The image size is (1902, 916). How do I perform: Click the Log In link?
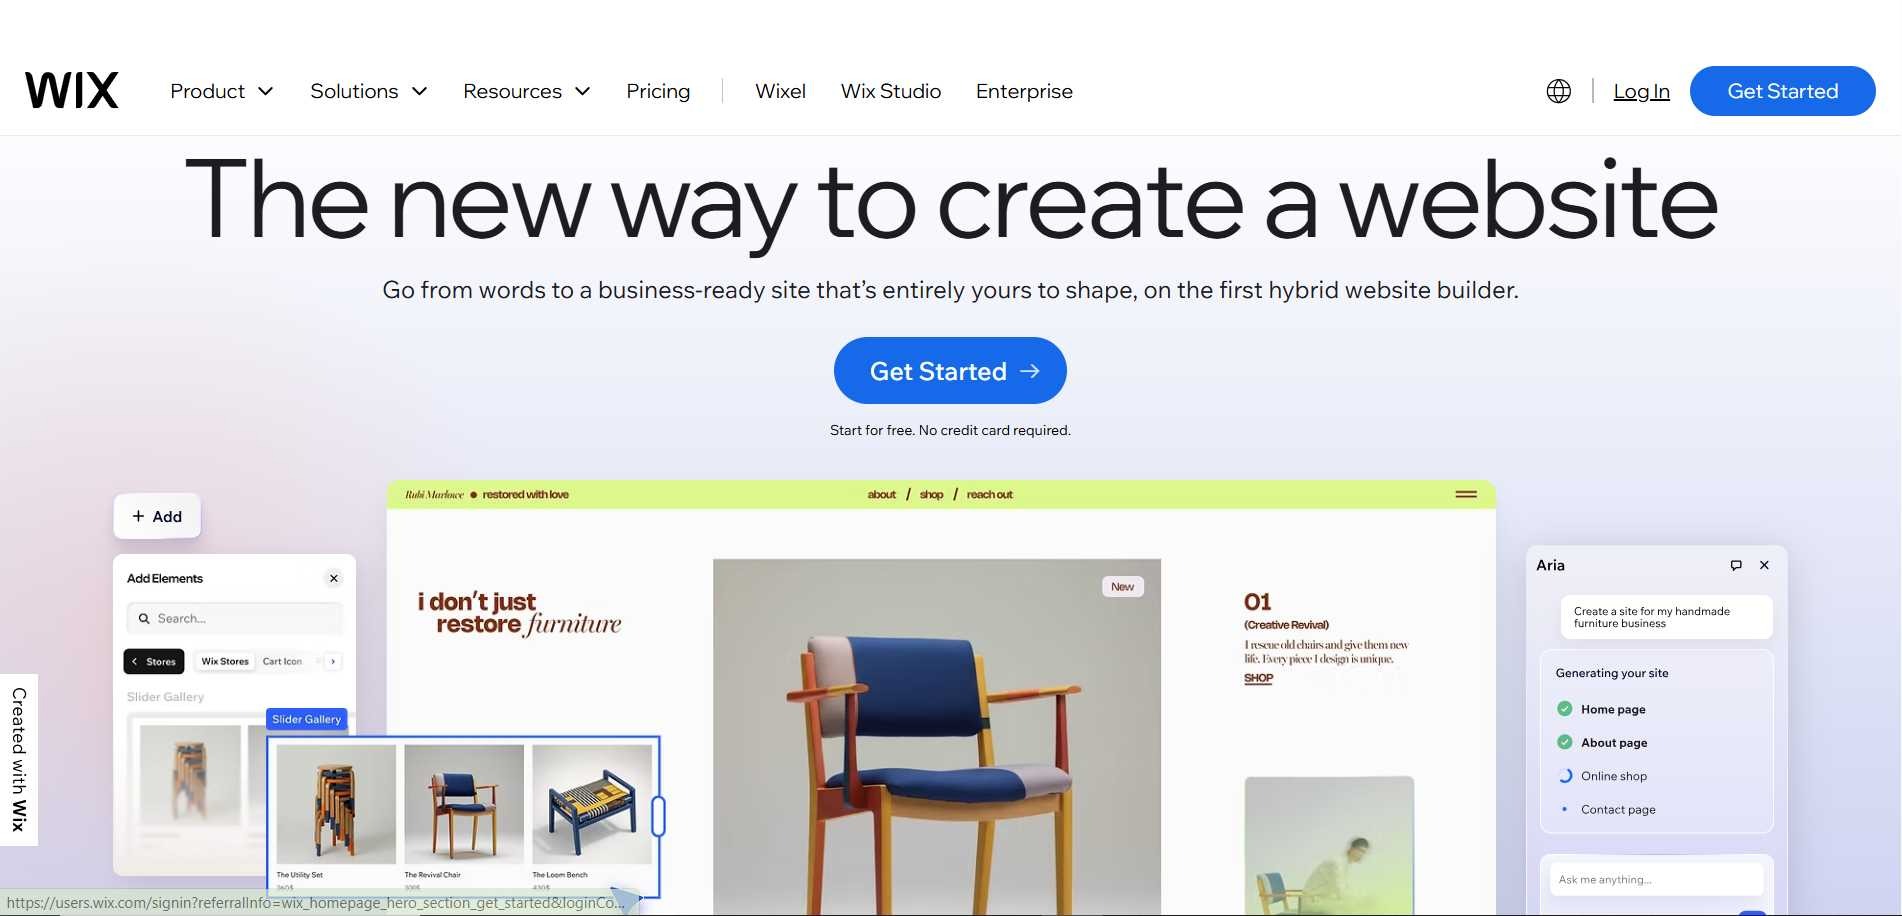pyautogui.click(x=1641, y=91)
